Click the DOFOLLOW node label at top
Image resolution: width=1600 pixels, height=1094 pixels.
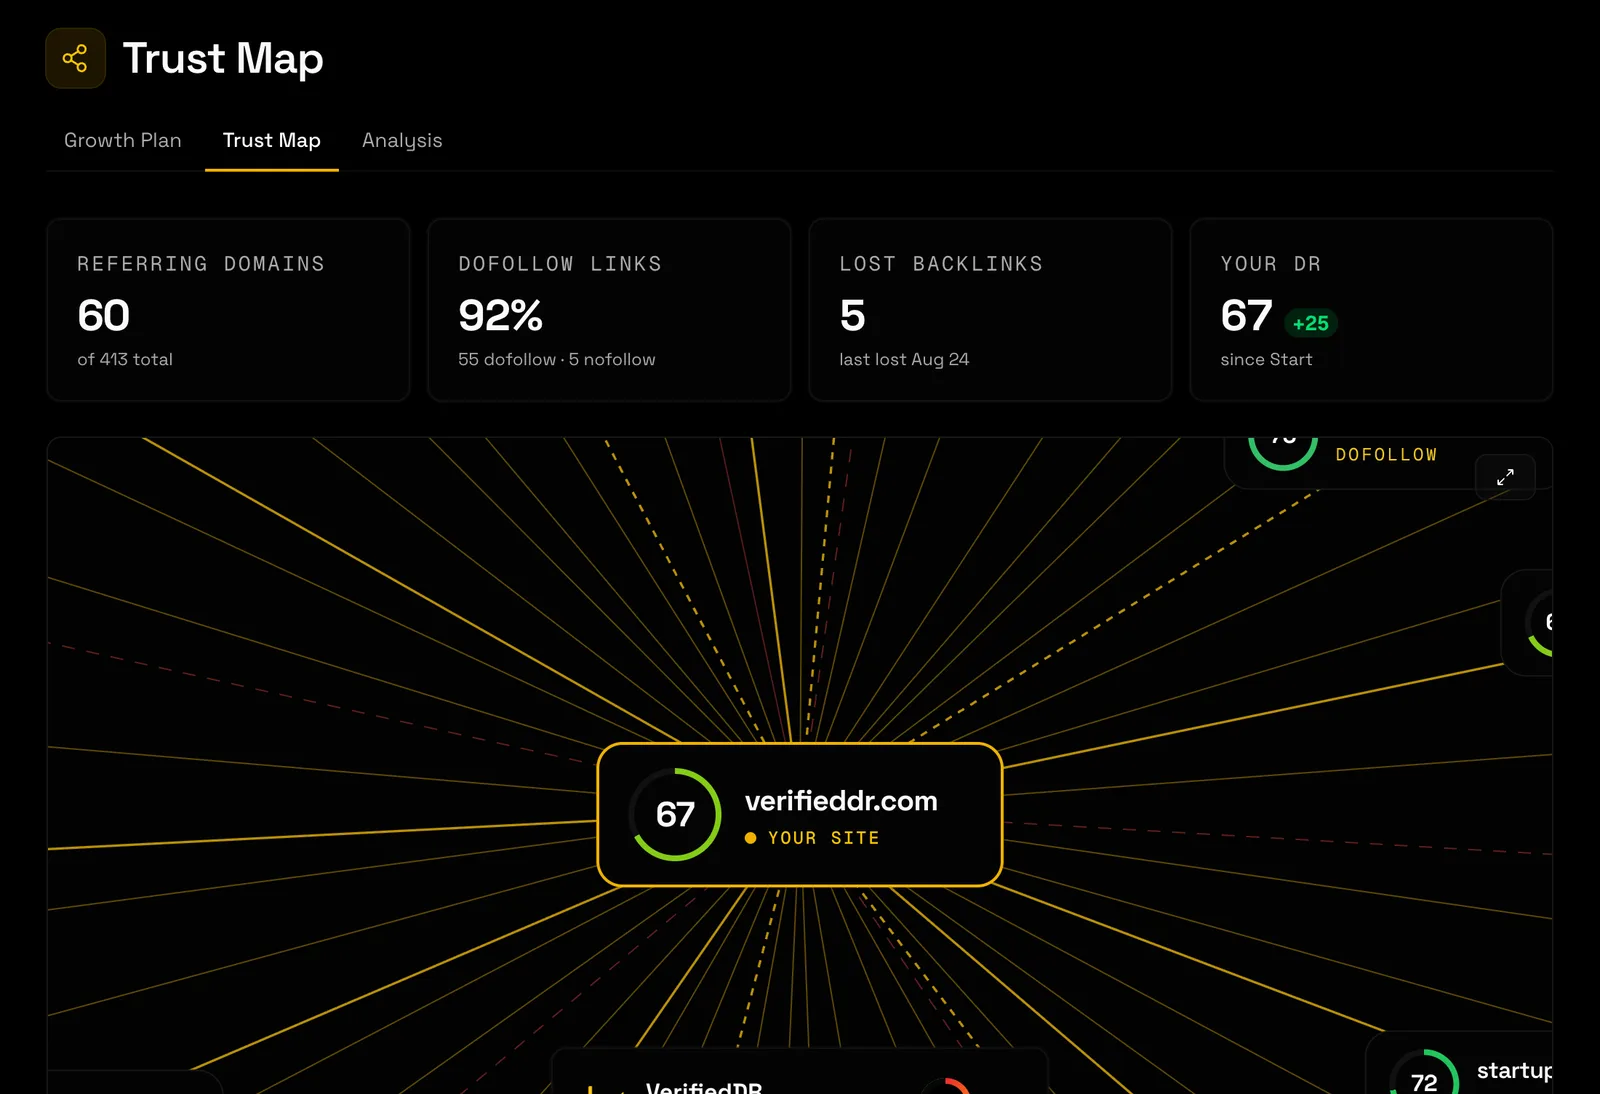click(x=1386, y=455)
